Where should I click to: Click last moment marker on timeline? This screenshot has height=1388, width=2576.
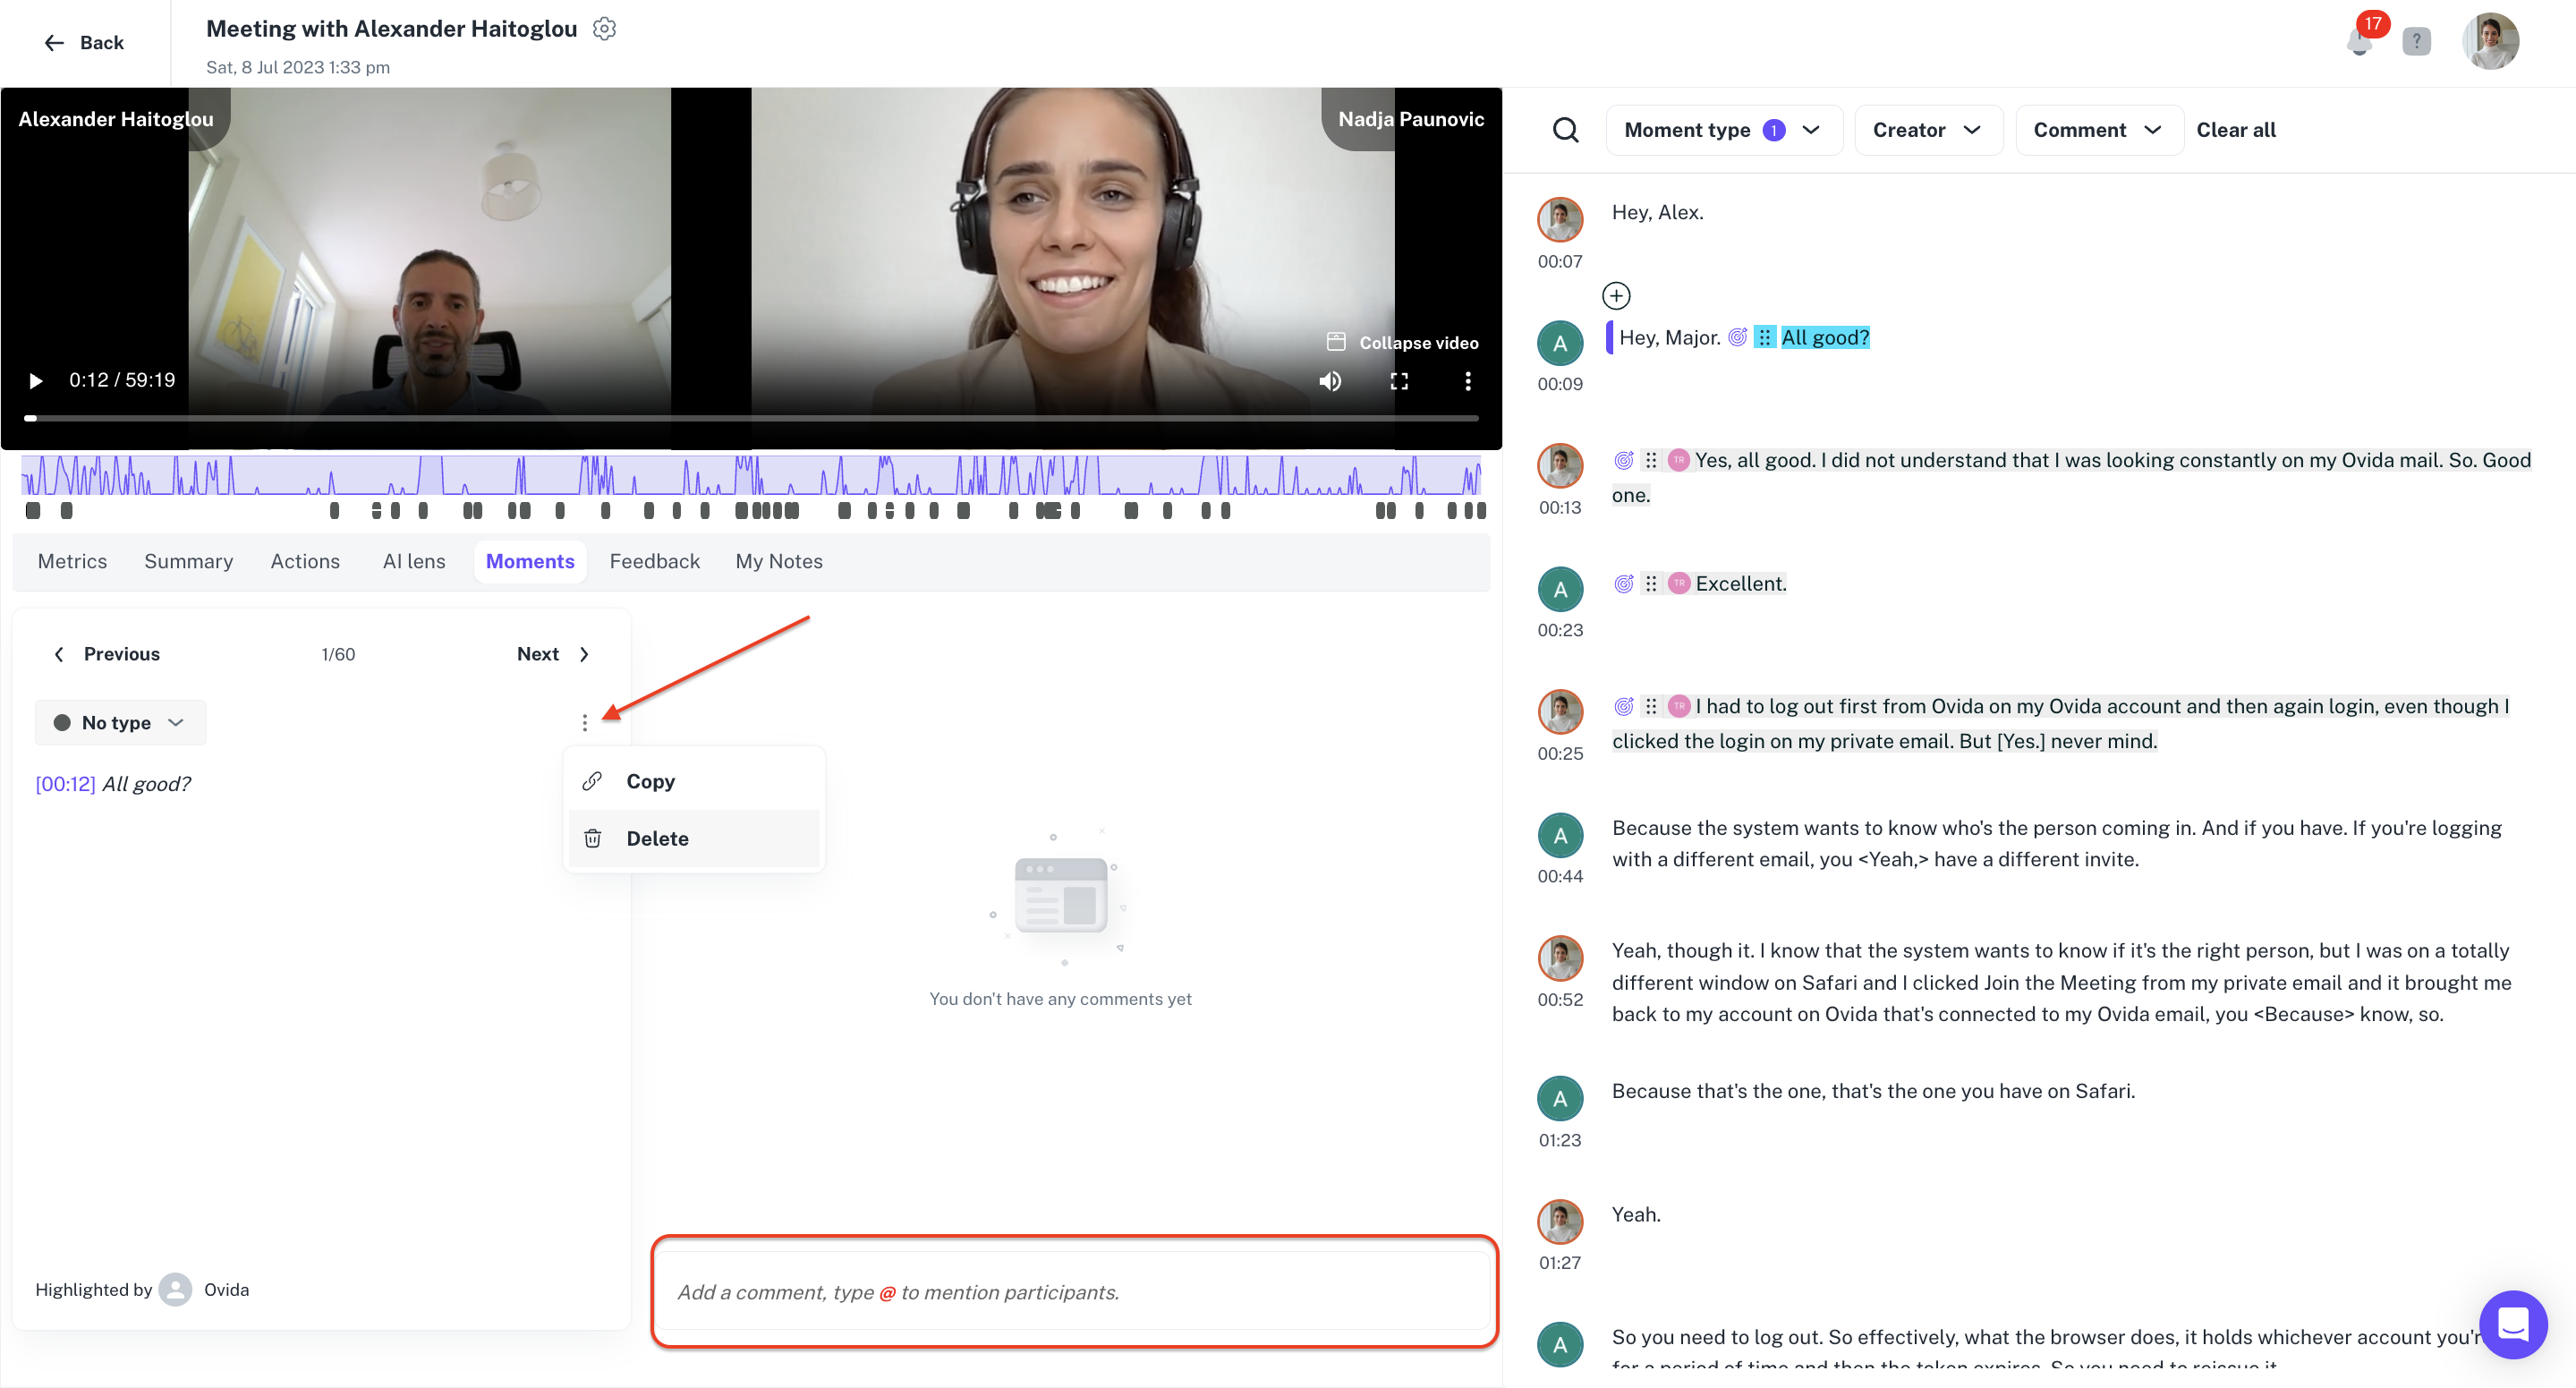1481,510
